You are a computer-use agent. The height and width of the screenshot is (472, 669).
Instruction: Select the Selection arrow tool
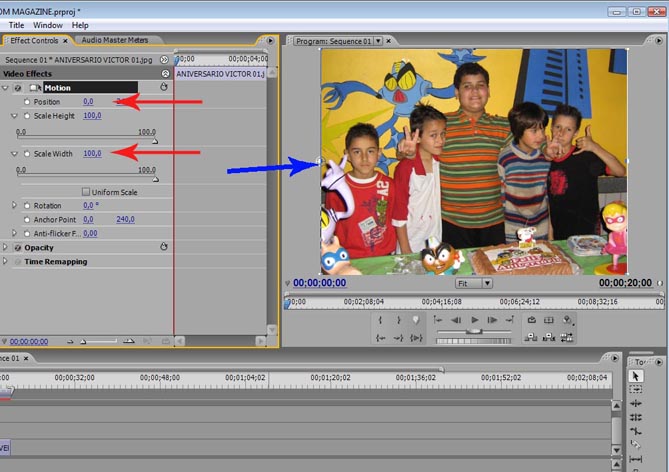click(x=637, y=375)
